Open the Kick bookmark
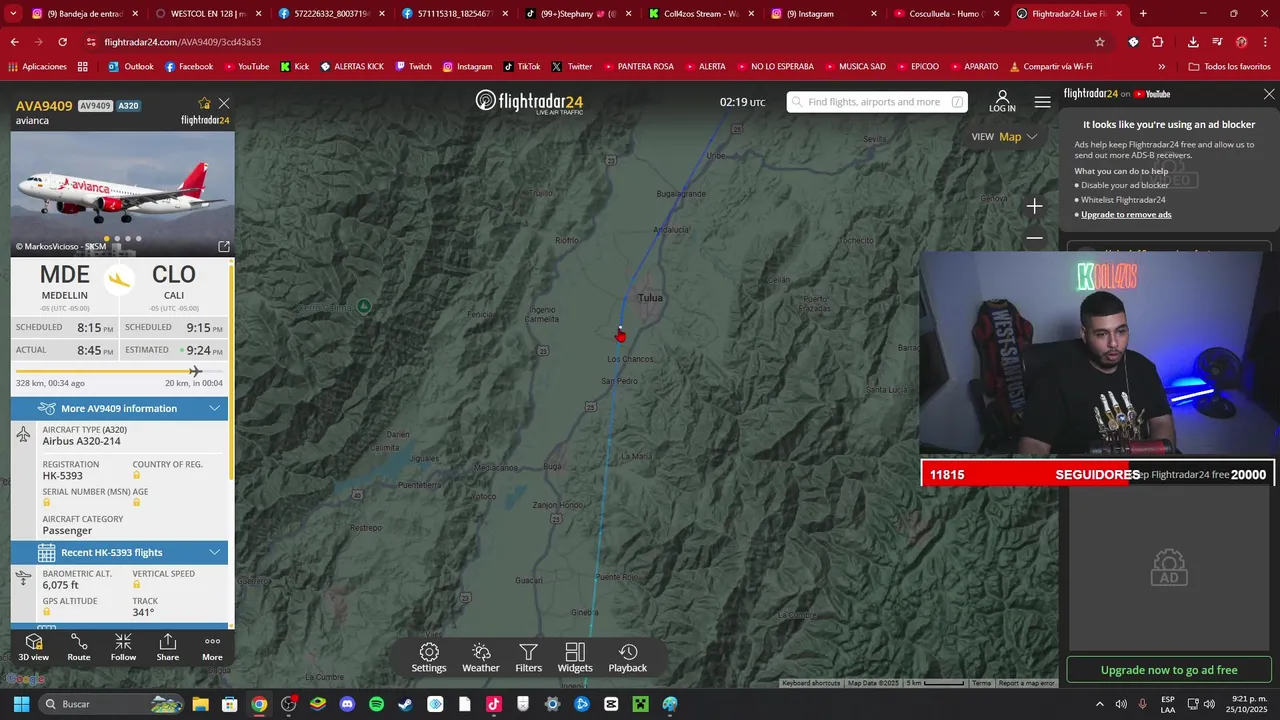This screenshot has height=720, width=1280. [x=294, y=67]
